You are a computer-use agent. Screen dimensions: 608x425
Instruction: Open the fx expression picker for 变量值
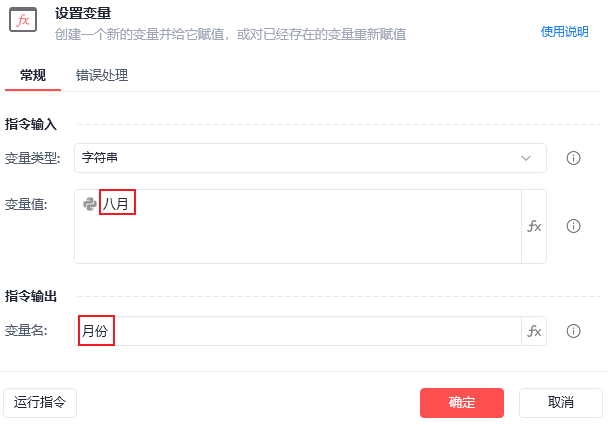point(534,227)
